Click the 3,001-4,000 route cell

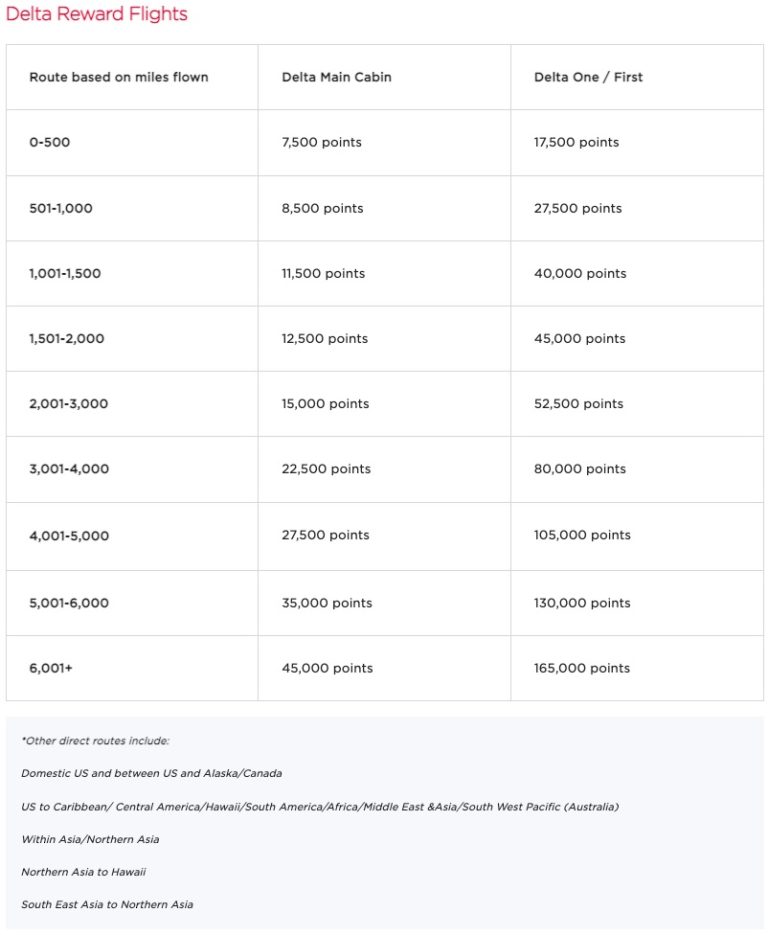tap(69, 469)
